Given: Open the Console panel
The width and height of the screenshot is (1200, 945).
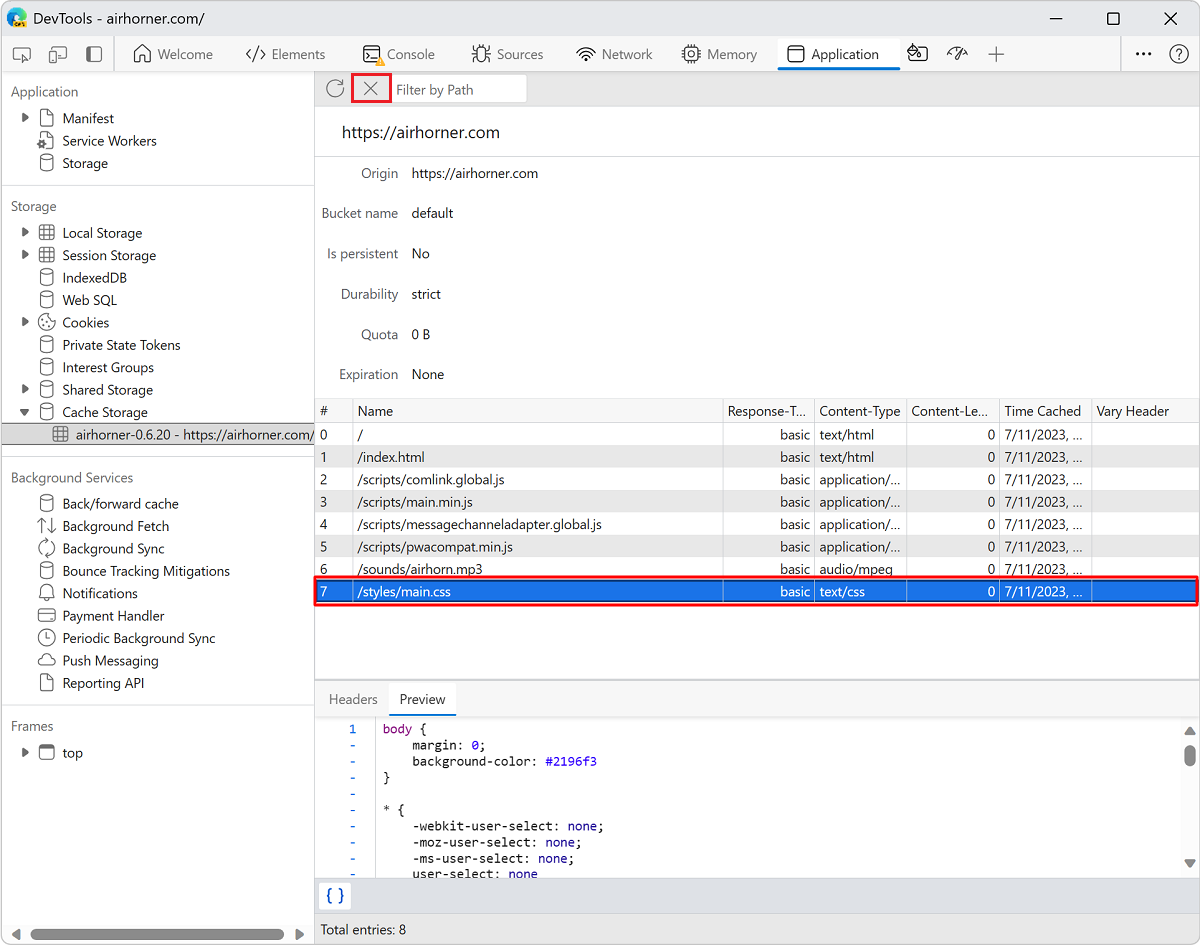Looking at the screenshot, I should pos(398,55).
